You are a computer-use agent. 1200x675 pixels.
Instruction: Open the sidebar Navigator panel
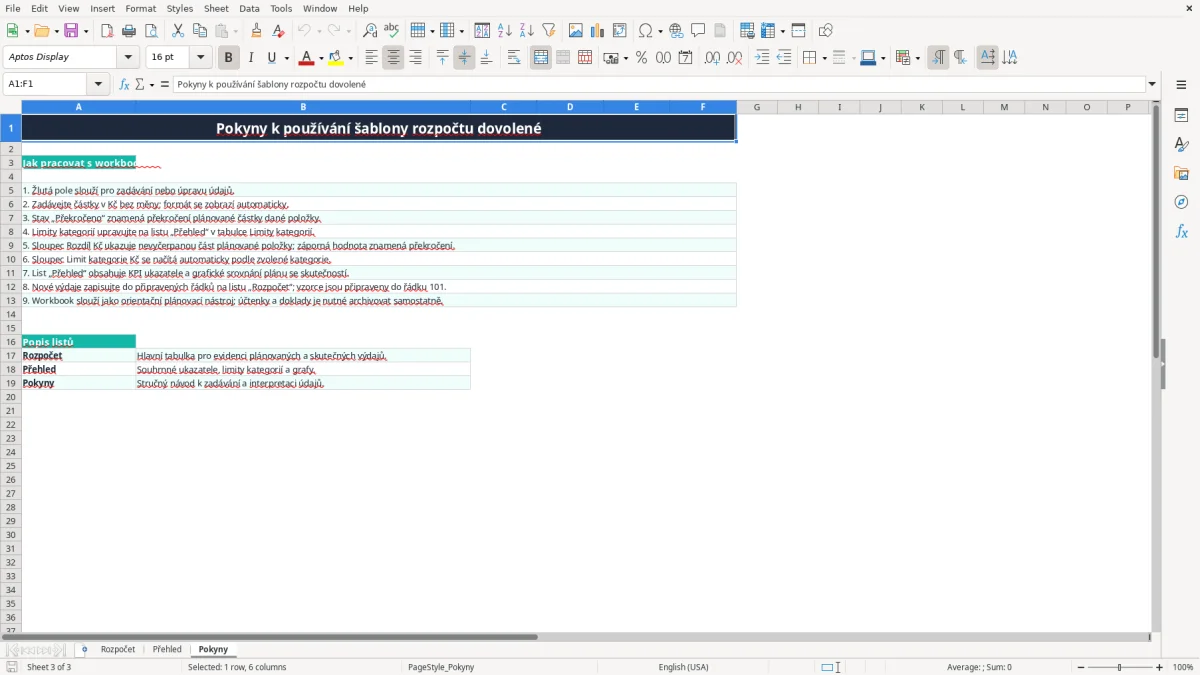pos(1181,203)
